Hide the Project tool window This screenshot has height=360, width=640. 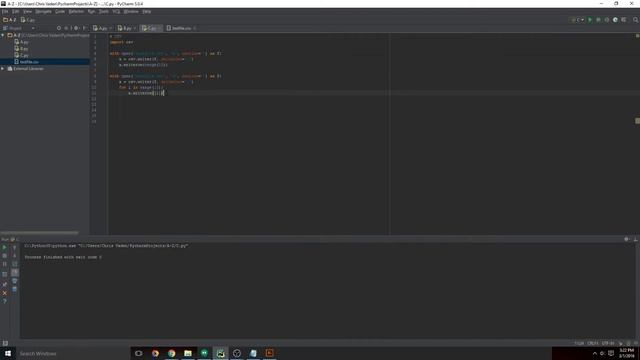point(84,28)
